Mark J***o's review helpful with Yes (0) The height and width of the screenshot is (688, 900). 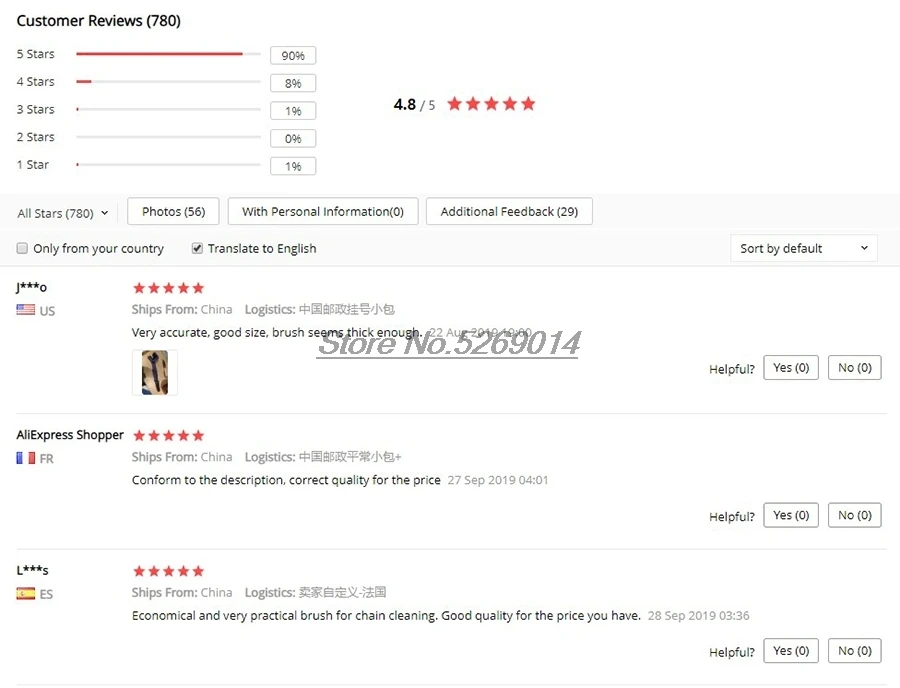tap(790, 367)
